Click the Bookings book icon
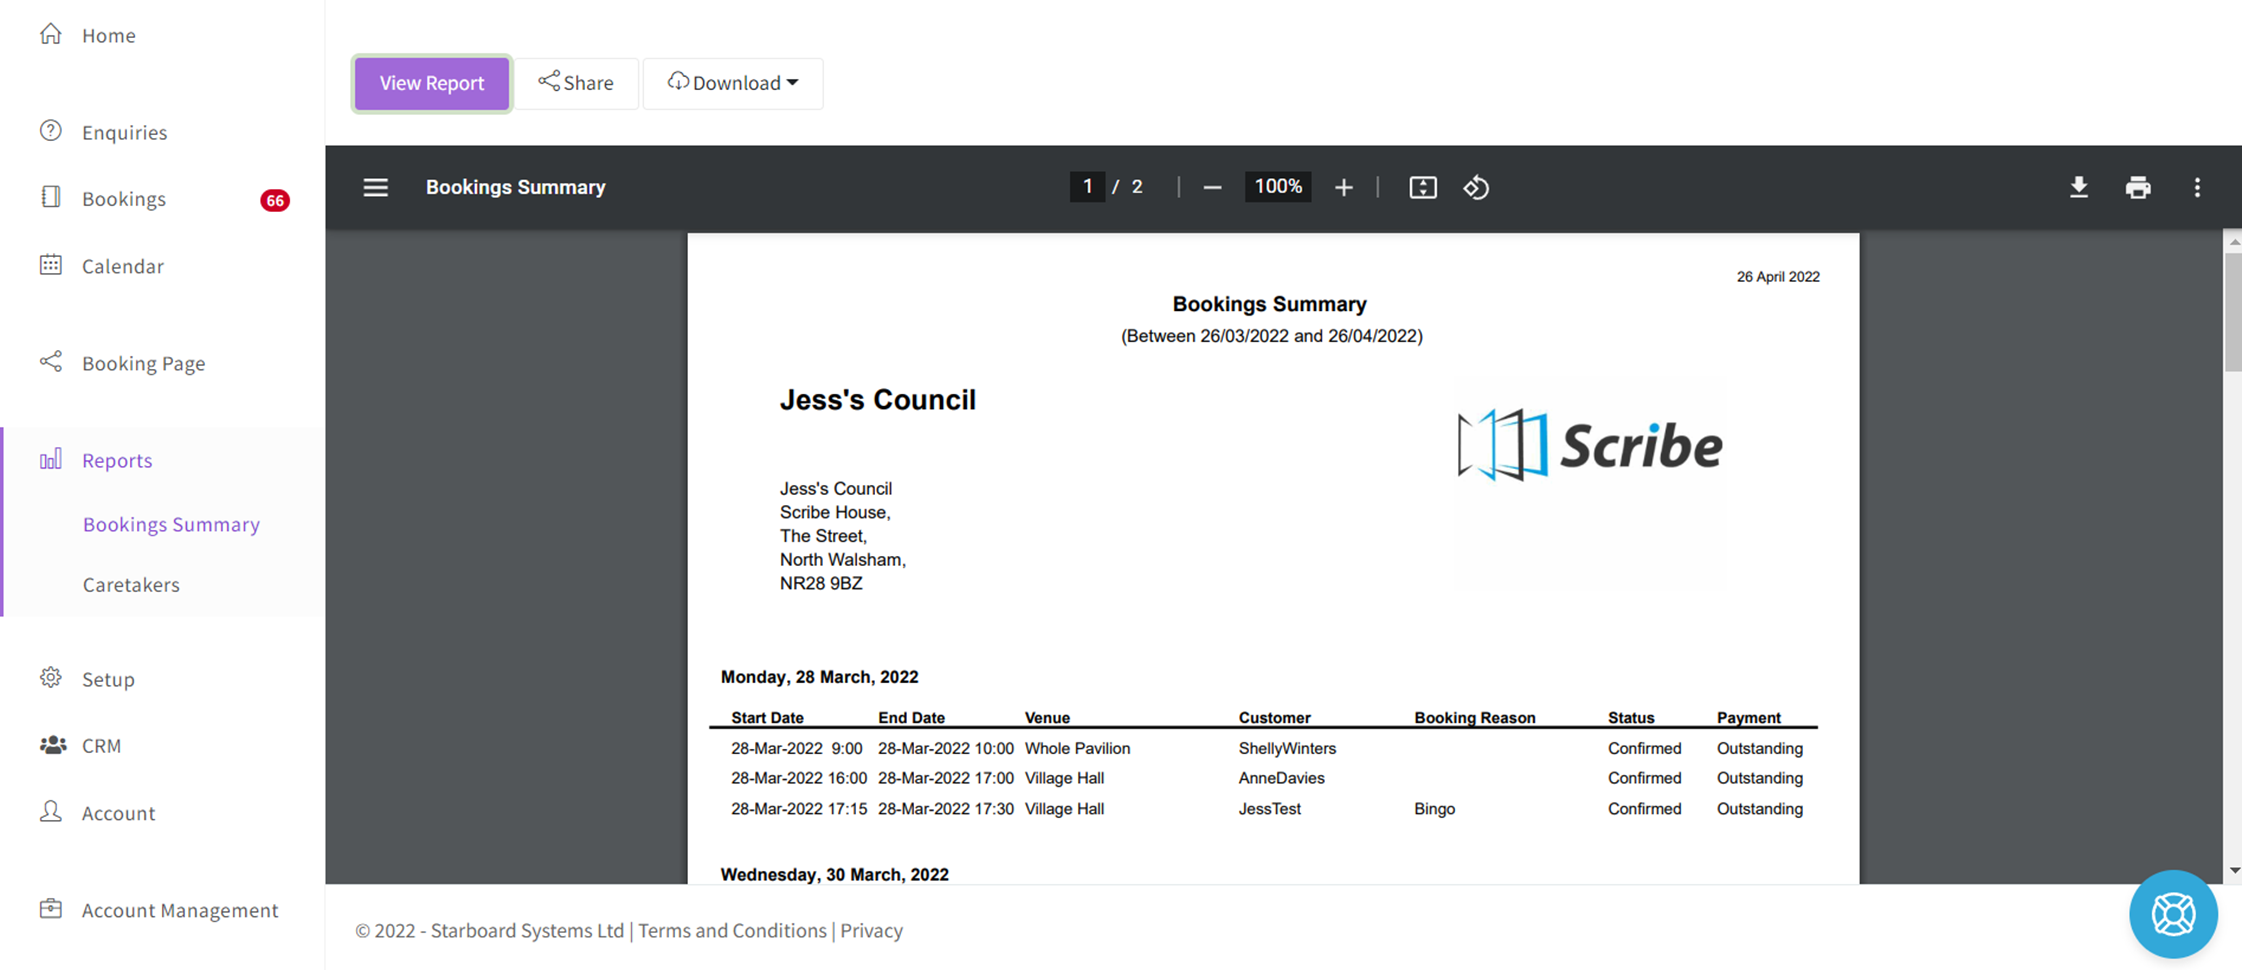Screen dimensions: 2242x970 51,197
